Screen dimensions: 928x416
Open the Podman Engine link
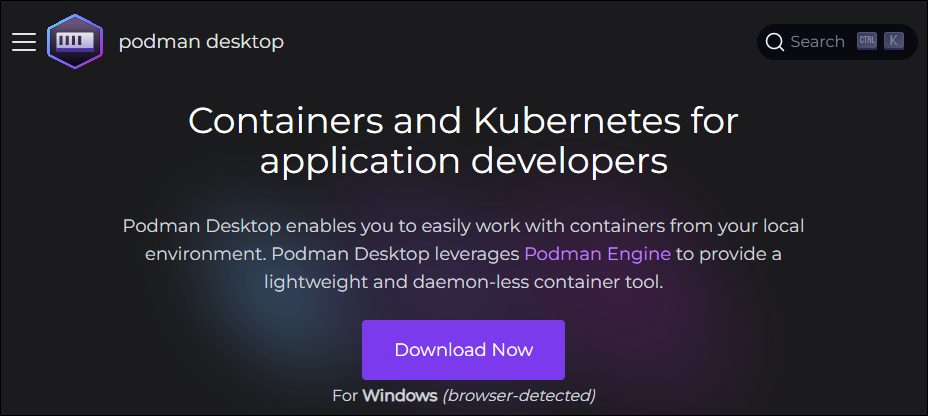pos(597,254)
